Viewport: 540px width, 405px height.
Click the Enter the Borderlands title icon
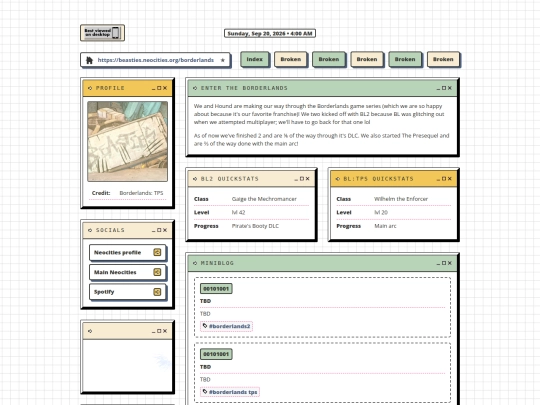pos(195,88)
